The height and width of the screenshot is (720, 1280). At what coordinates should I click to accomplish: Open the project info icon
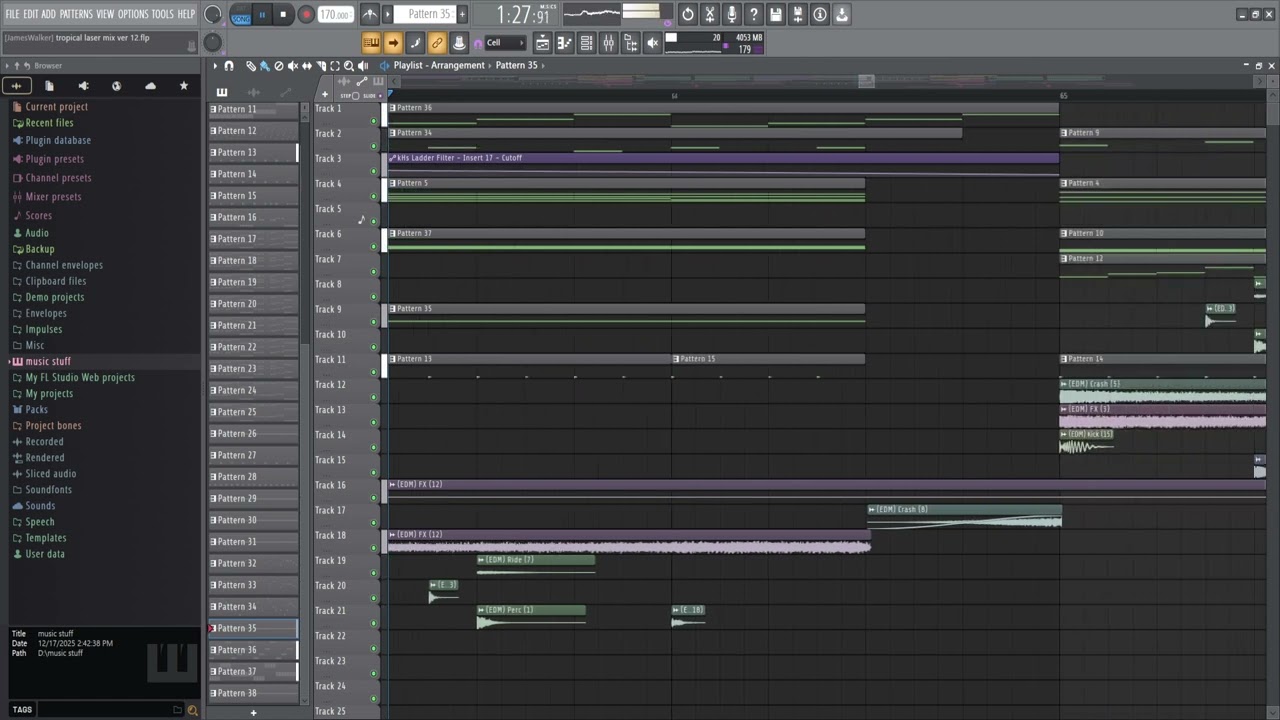pyautogui.click(x=820, y=14)
